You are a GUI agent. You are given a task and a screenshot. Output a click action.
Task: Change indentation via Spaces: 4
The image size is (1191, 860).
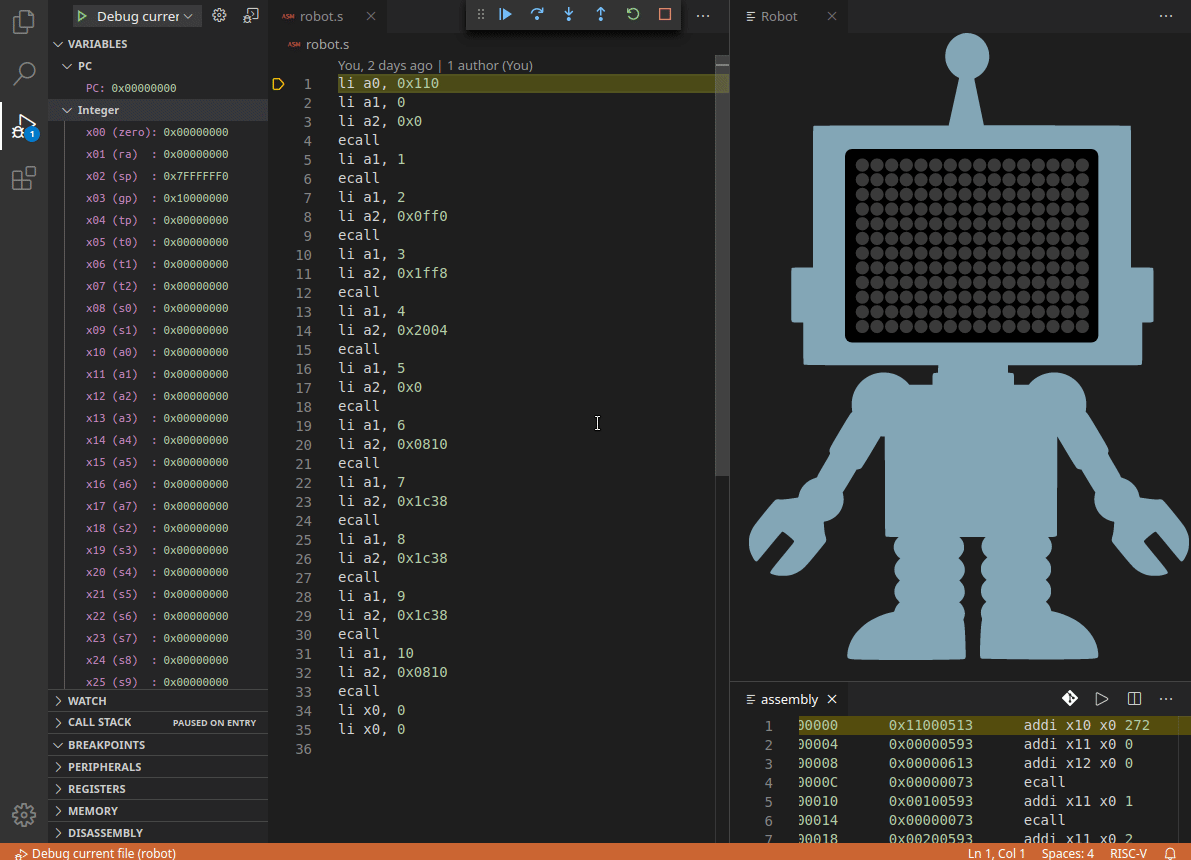click(x=1068, y=853)
